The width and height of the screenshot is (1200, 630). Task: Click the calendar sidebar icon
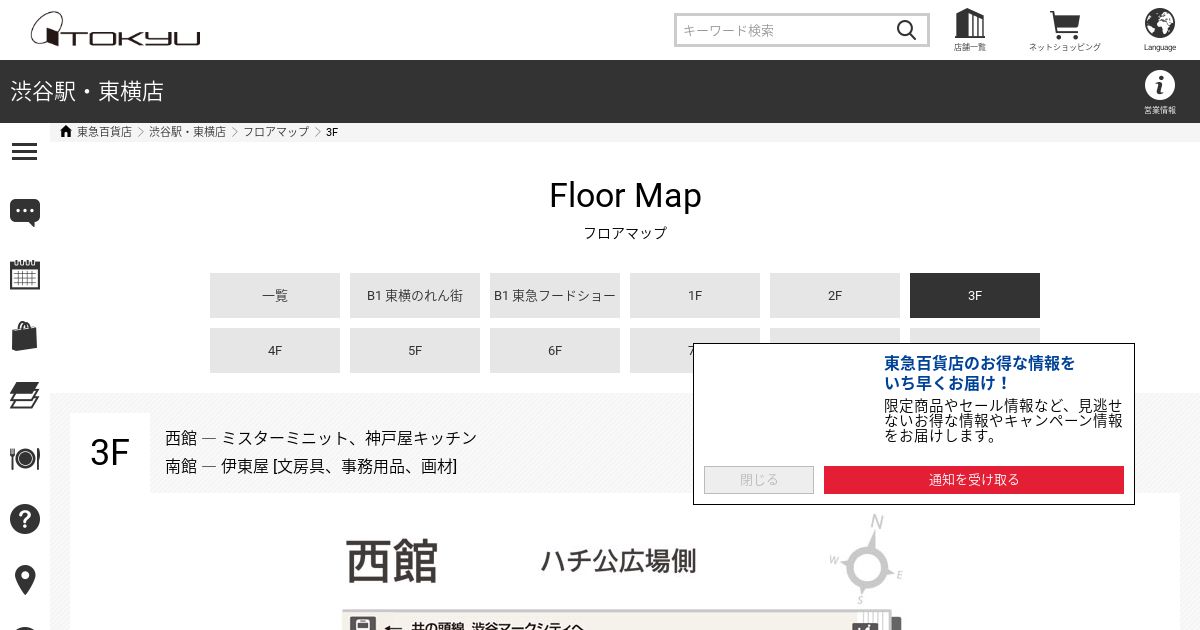coord(25,274)
